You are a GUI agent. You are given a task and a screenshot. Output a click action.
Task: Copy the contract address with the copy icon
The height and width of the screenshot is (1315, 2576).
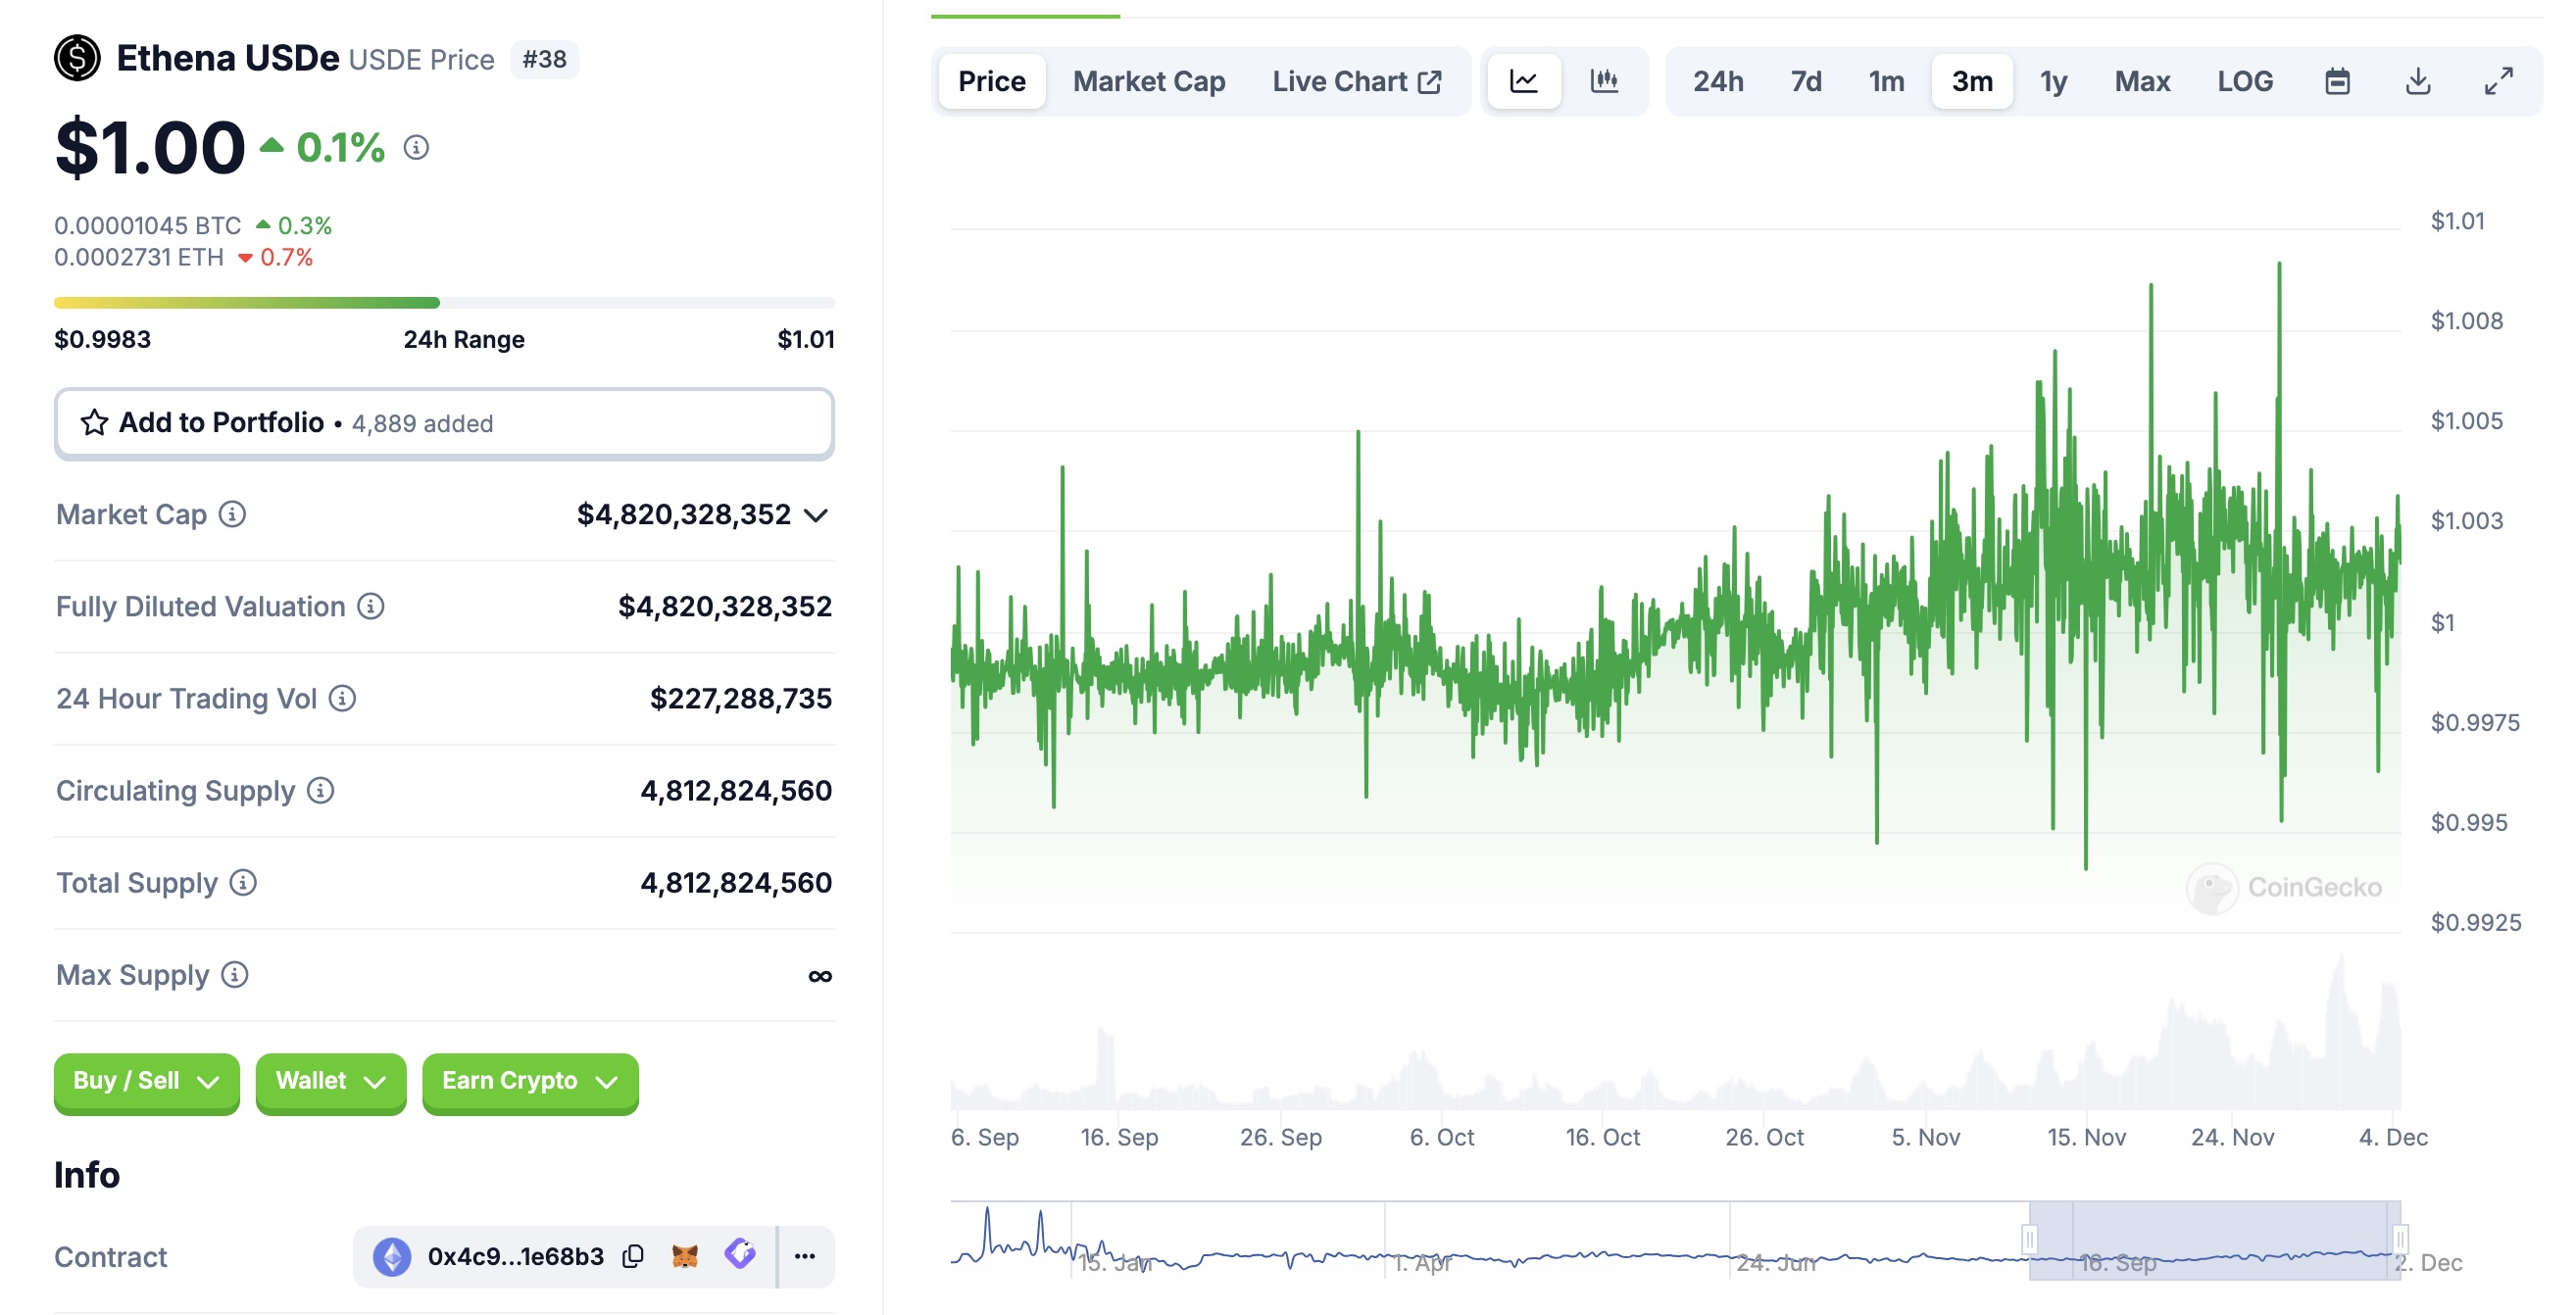[x=633, y=1256]
